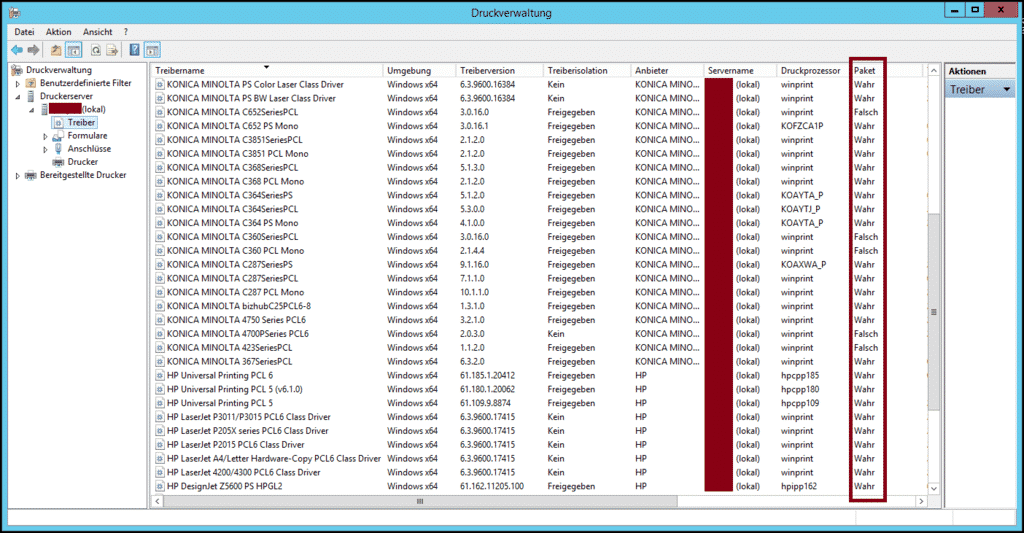
Task: Expand the Formulare tree node
Action: (x=45, y=137)
